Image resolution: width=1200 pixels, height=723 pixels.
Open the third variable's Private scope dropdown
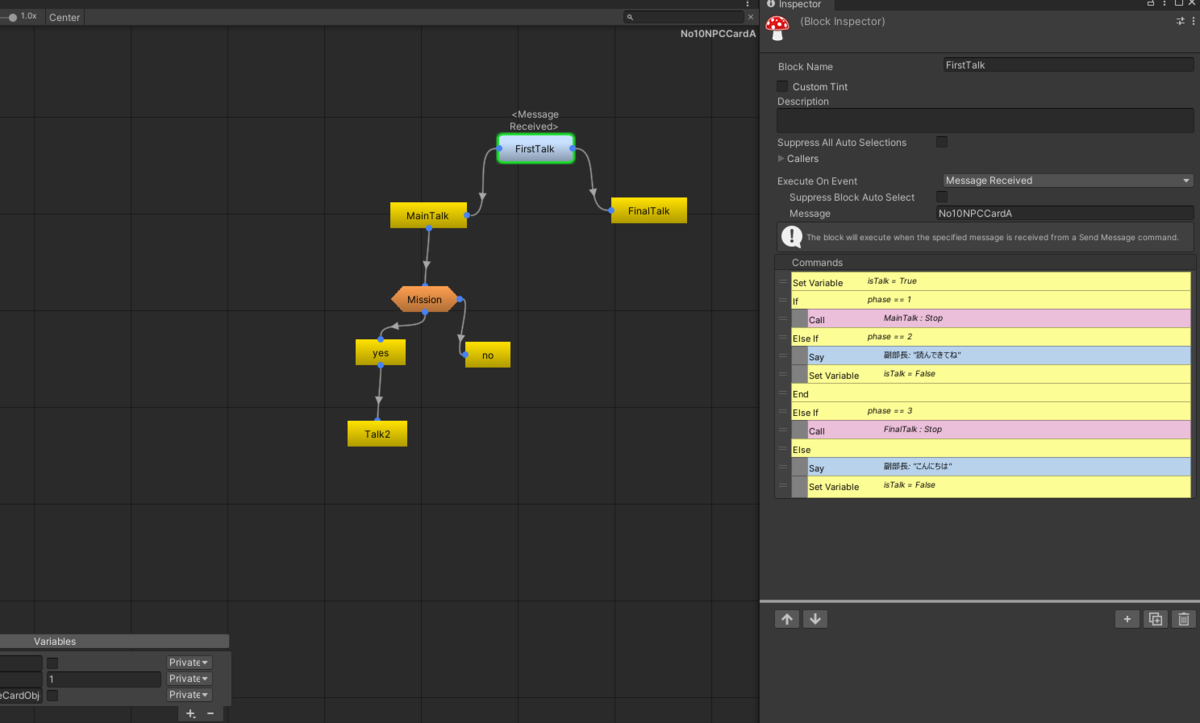coord(189,694)
